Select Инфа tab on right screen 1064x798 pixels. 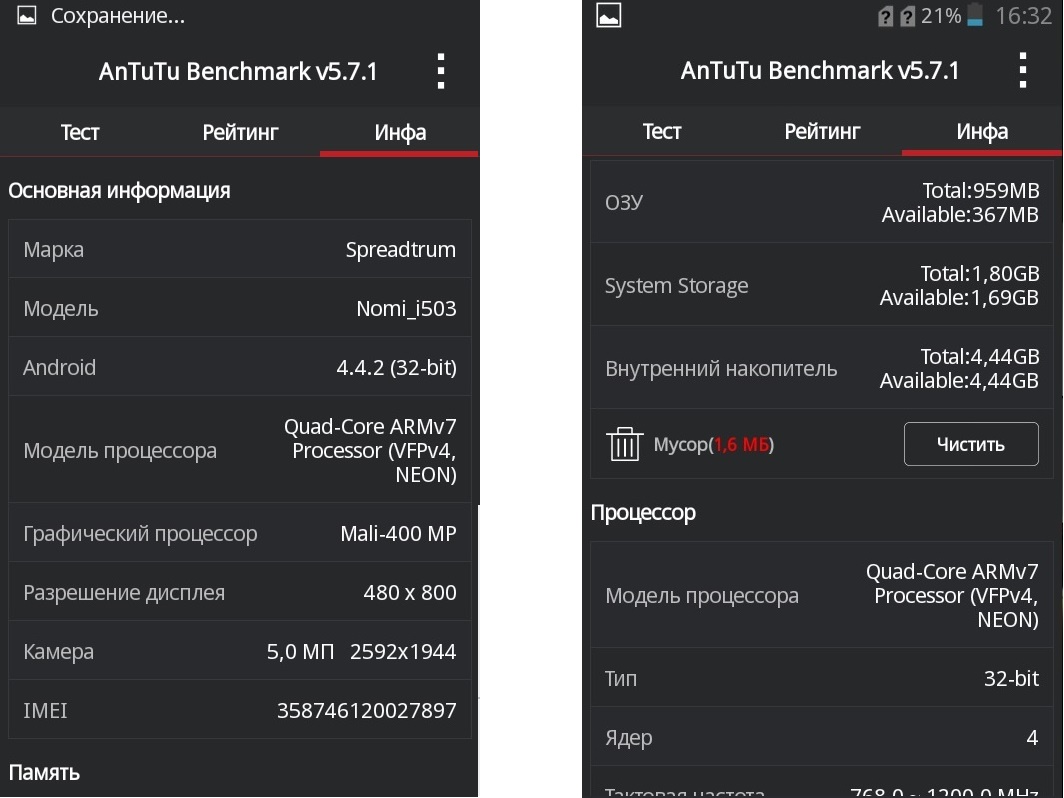click(982, 131)
